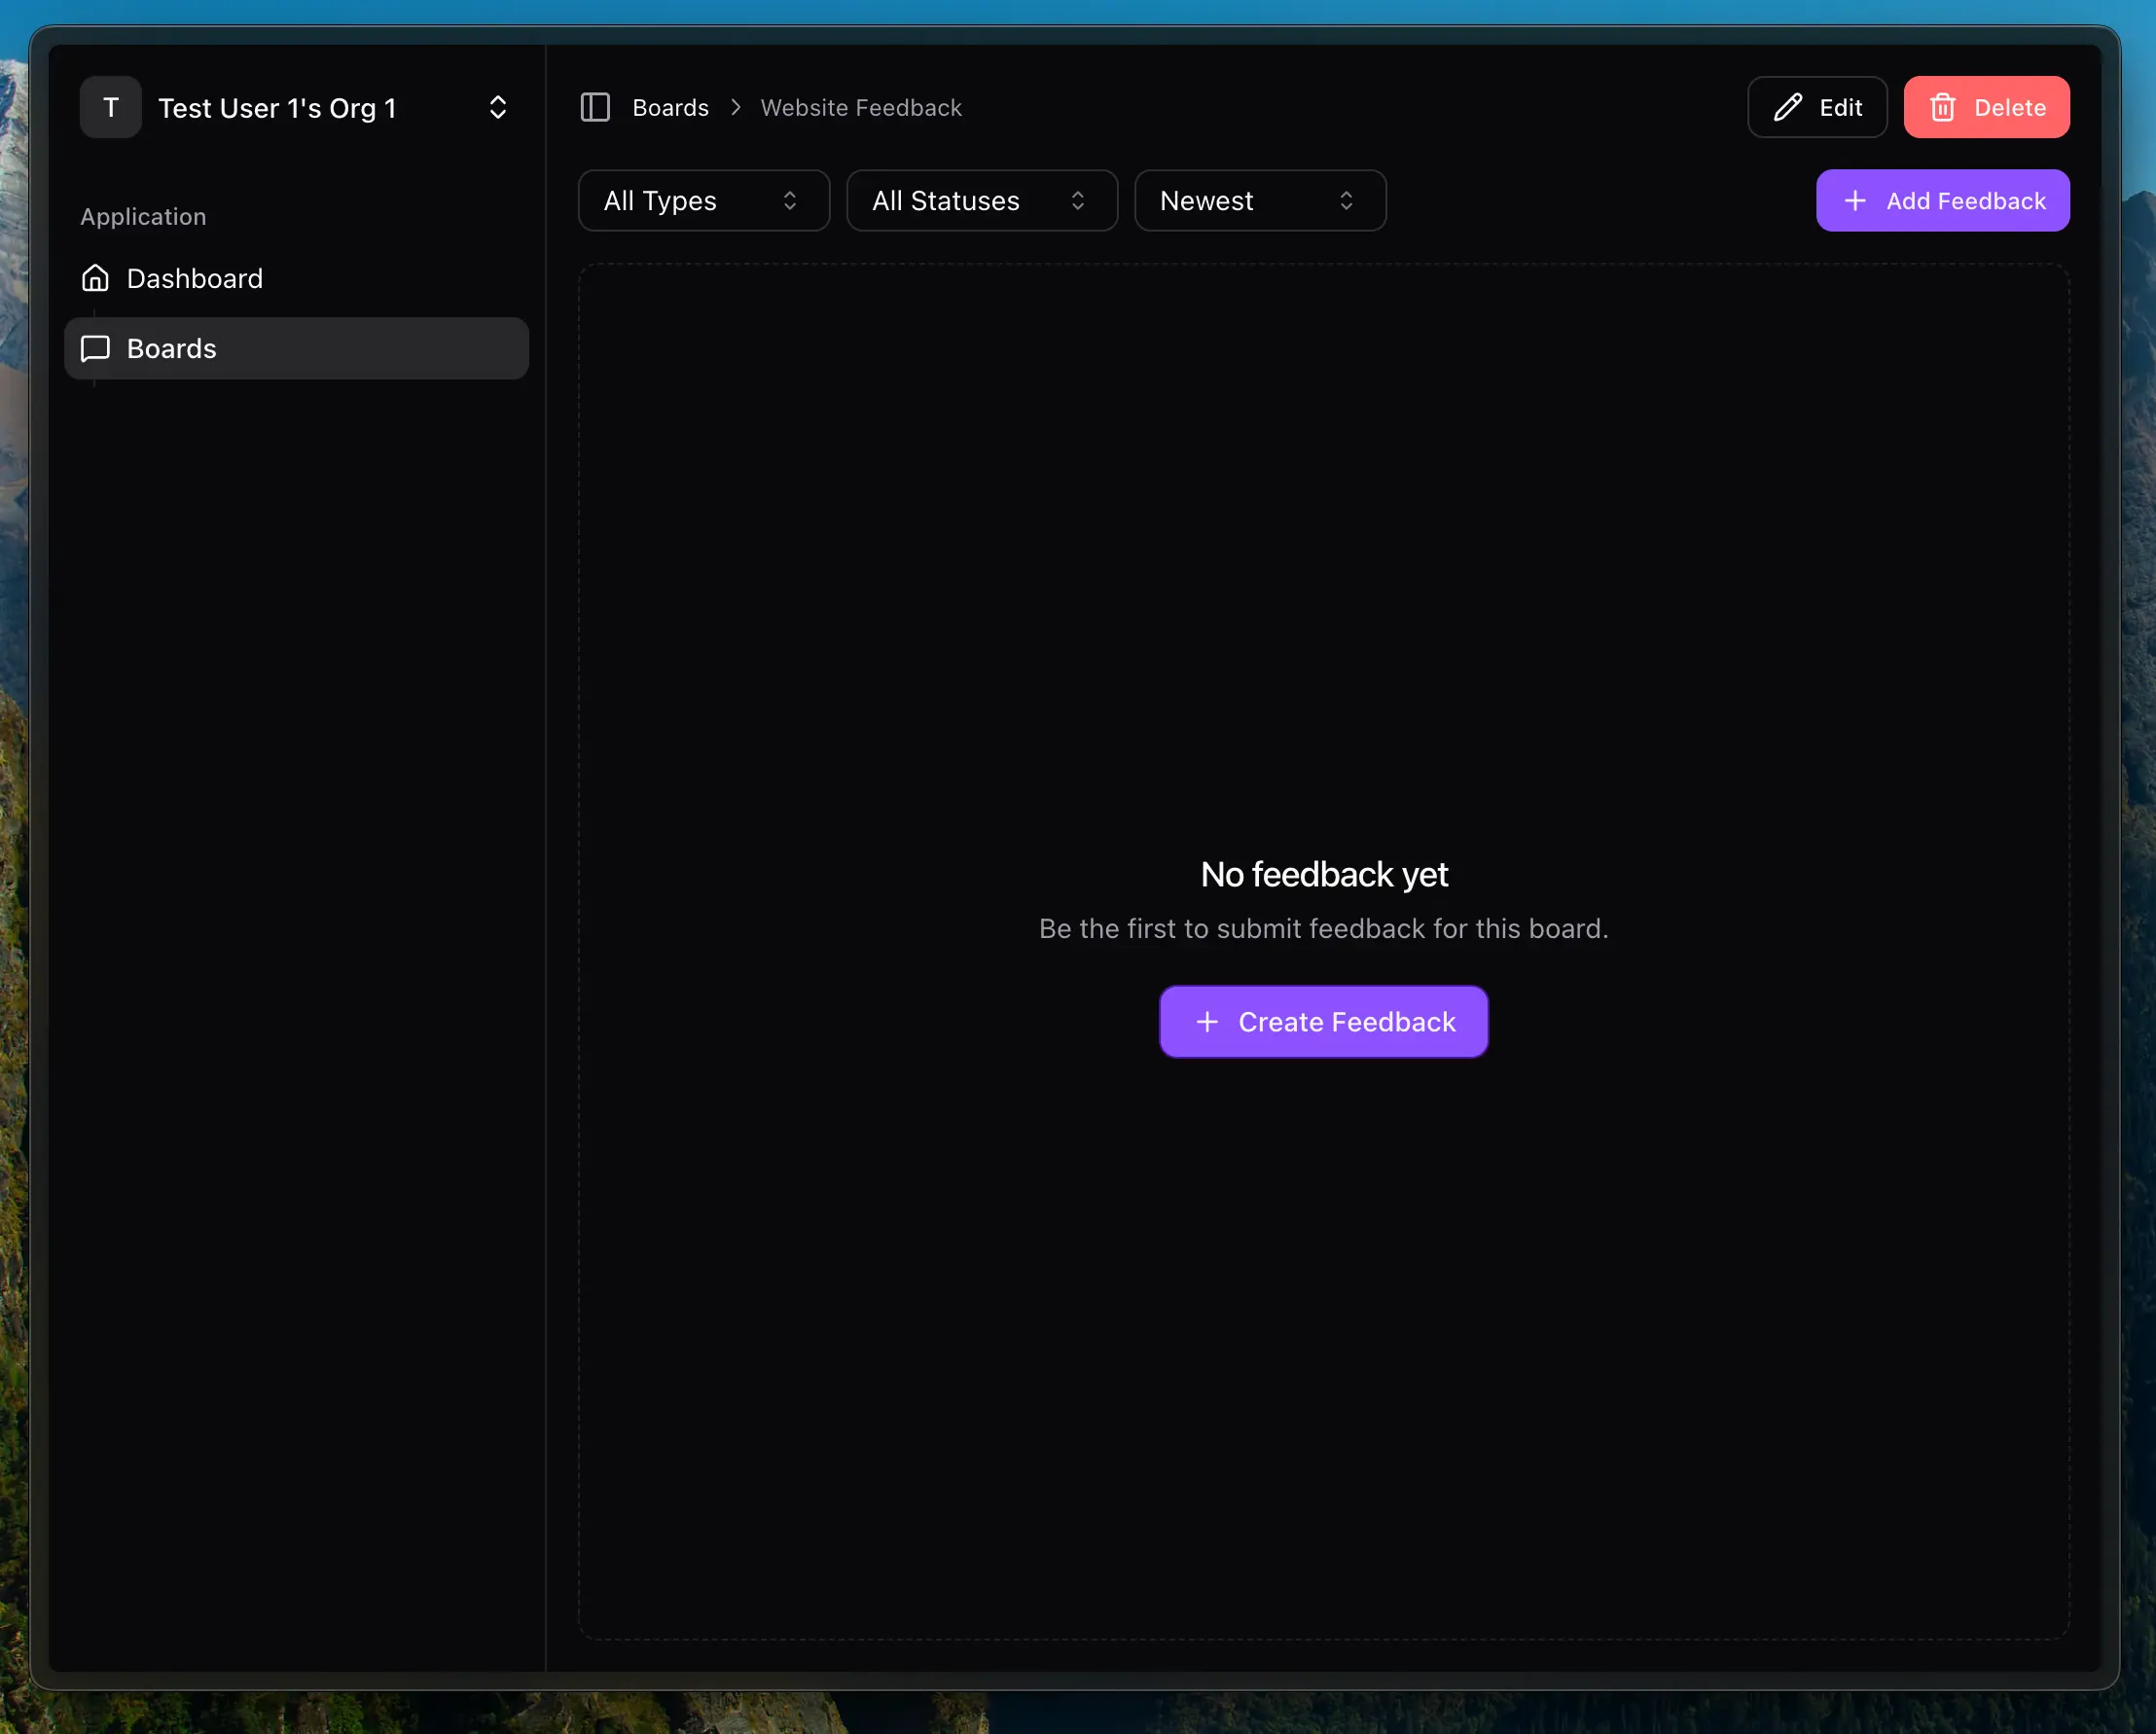
Task: Open the All Statuses filter dropdown
Action: click(x=981, y=201)
